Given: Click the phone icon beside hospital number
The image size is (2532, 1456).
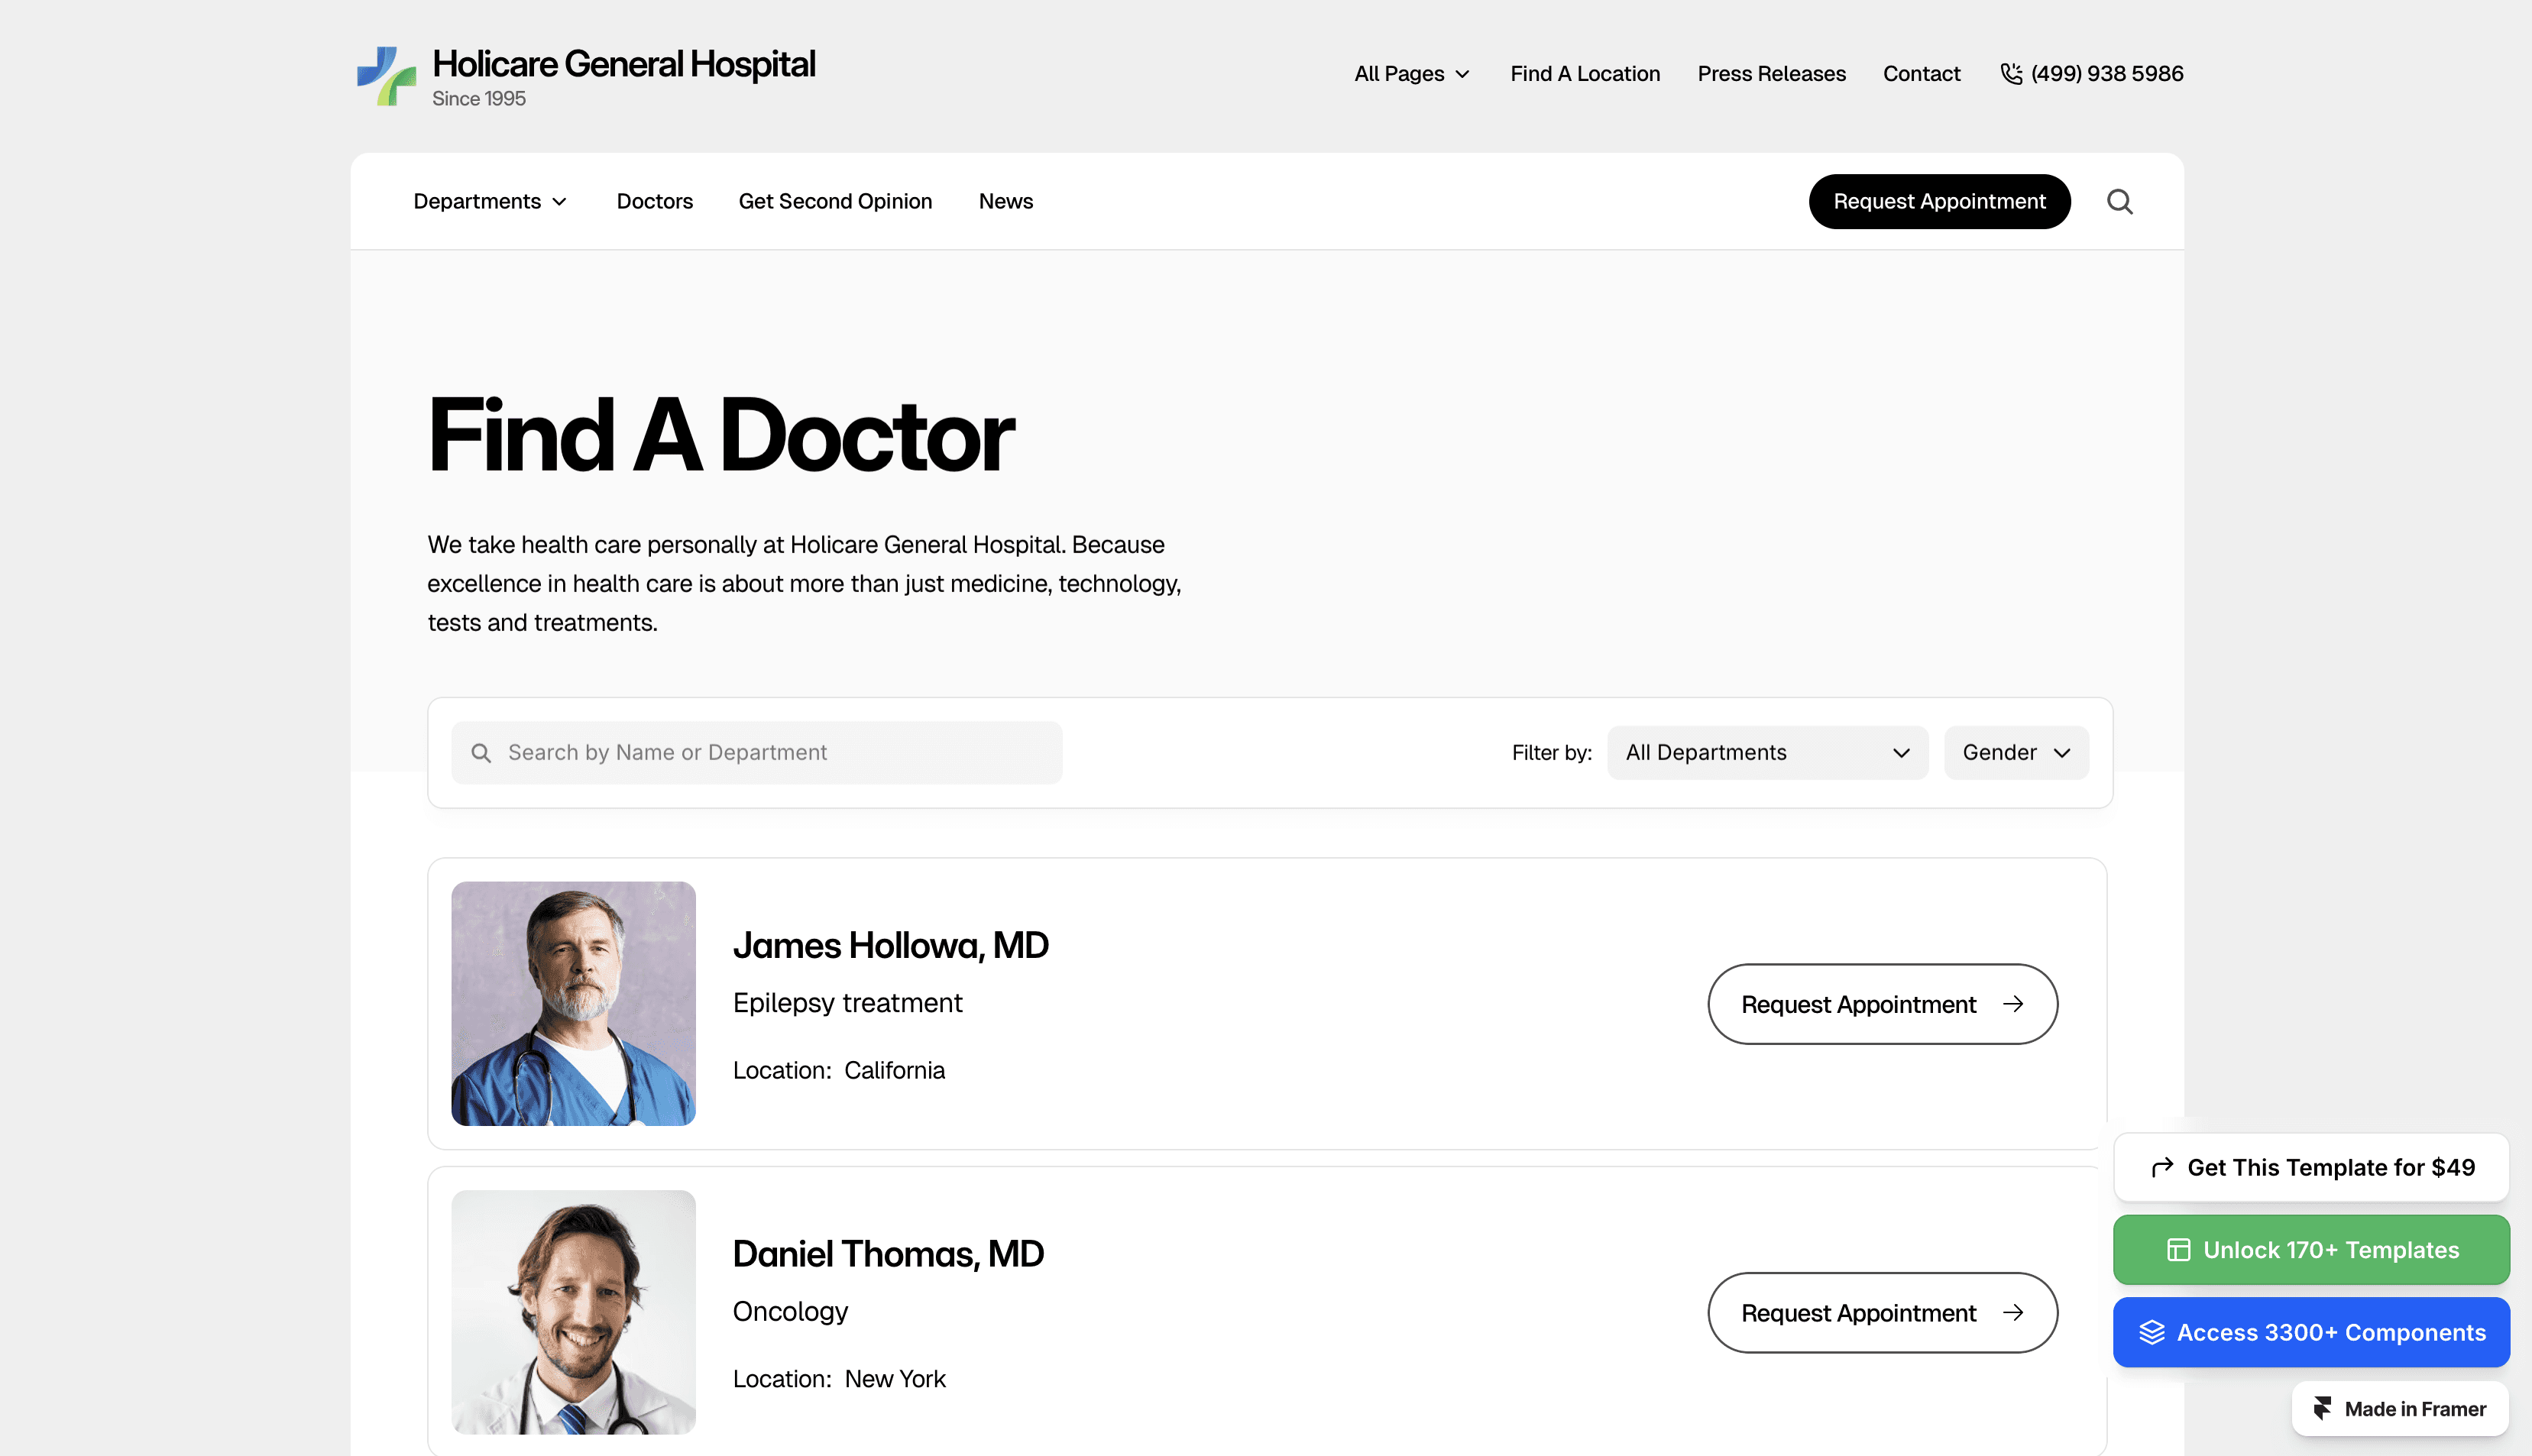Looking at the screenshot, I should coord(2011,73).
